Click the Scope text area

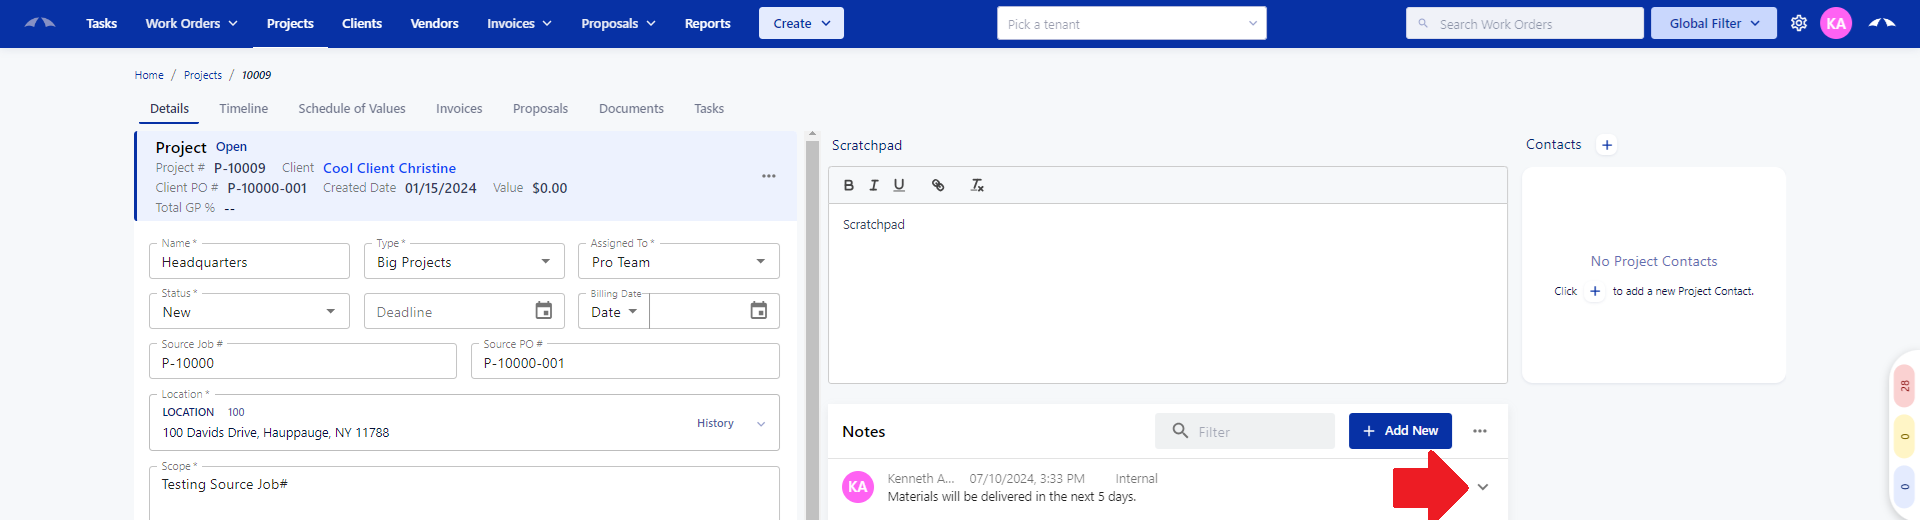pos(464,493)
